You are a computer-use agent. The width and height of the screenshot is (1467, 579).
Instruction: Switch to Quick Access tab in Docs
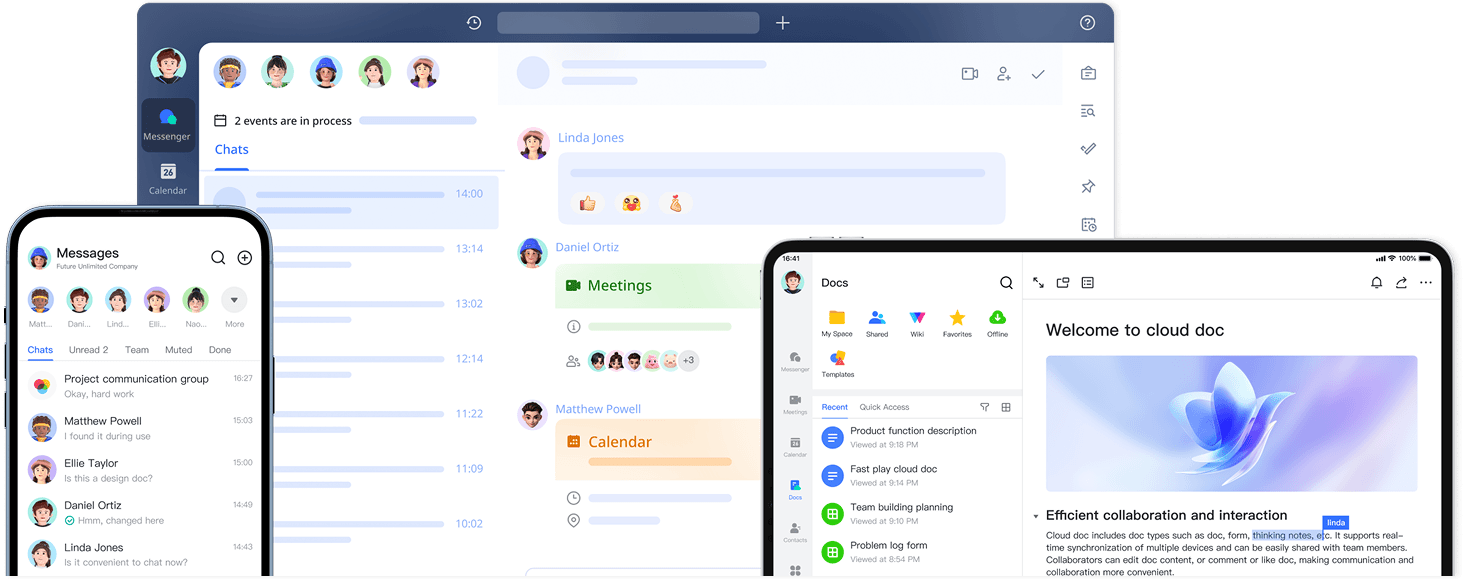pyautogui.click(x=884, y=407)
